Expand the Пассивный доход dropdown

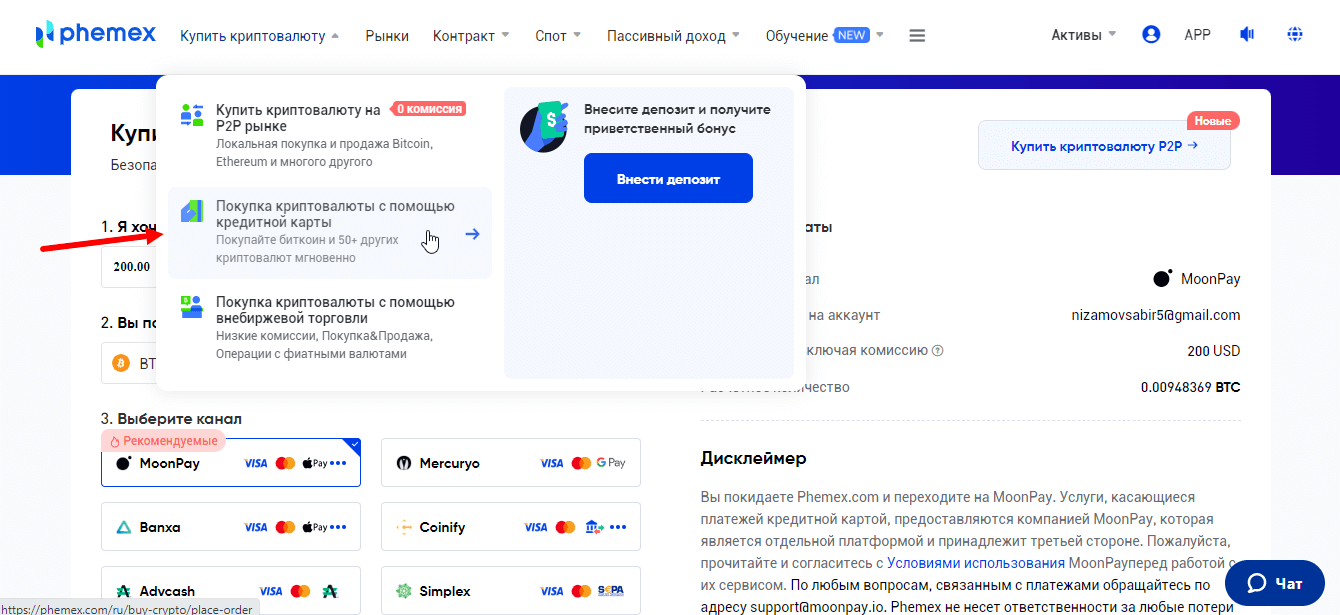673,36
